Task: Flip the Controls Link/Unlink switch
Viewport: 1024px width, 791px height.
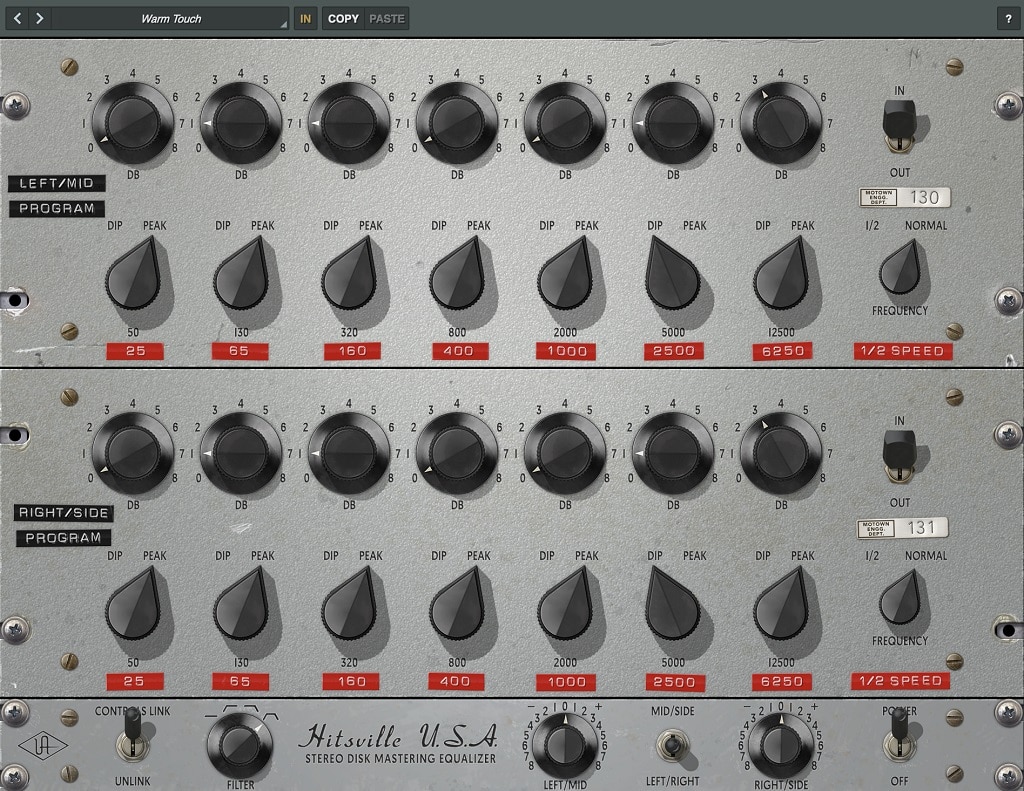Action: (133, 735)
